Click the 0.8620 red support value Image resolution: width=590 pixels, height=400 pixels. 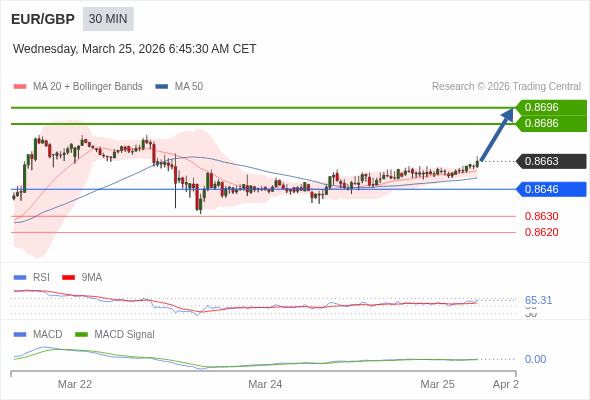pos(541,232)
